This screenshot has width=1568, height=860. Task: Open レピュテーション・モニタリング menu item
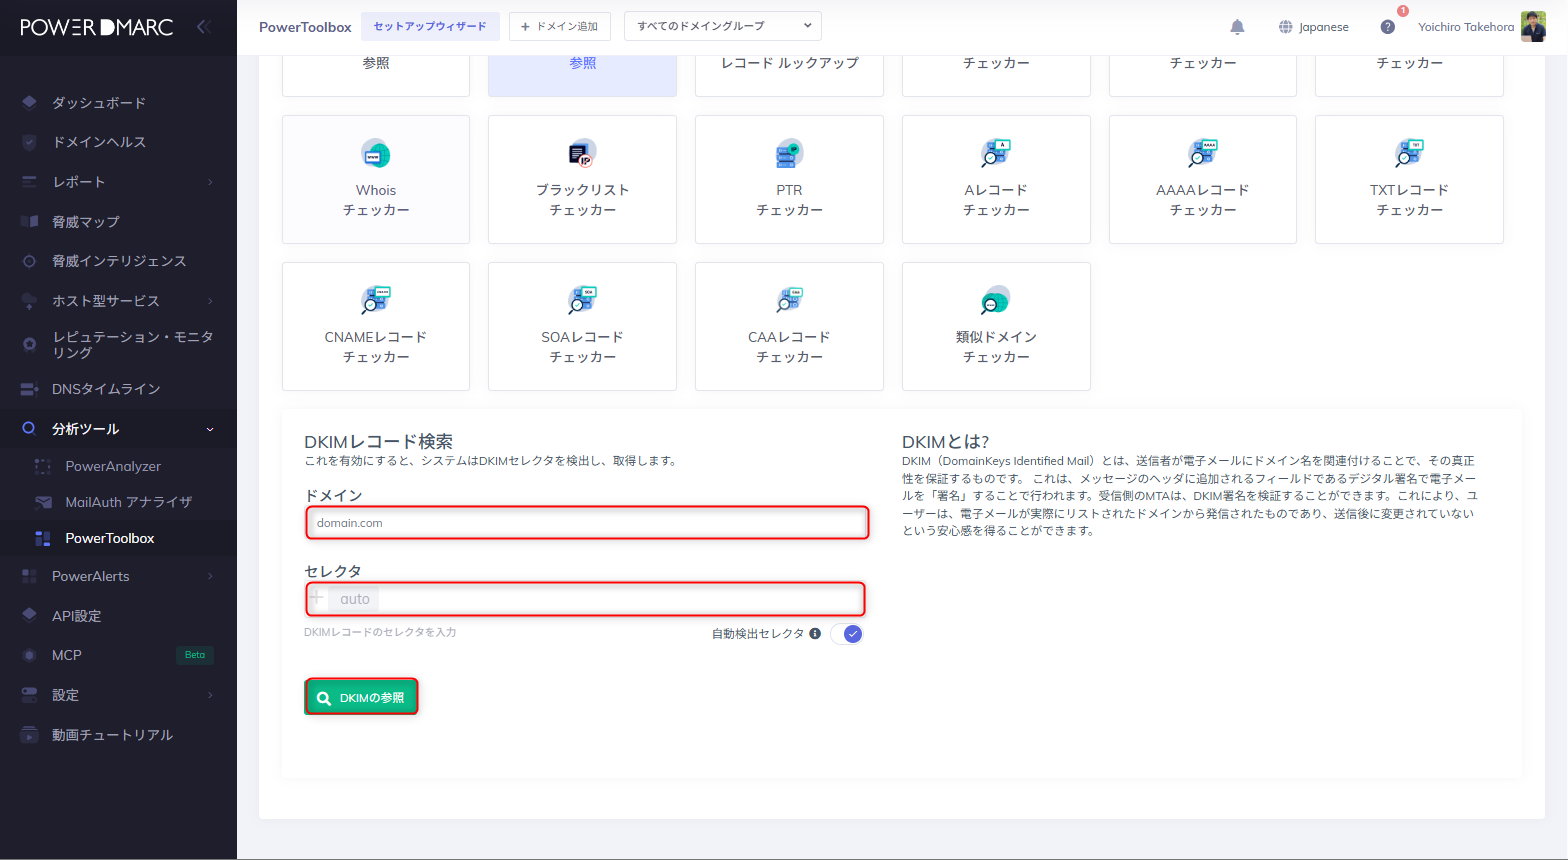133,344
